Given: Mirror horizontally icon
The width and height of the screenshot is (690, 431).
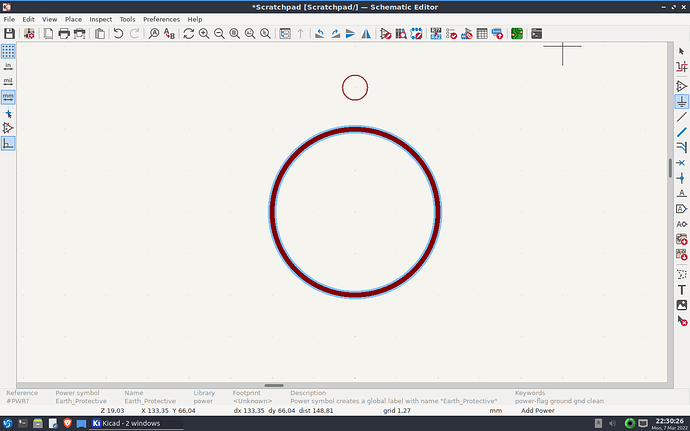Looking at the screenshot, I should pyautogui.click(x=366, y=33).
